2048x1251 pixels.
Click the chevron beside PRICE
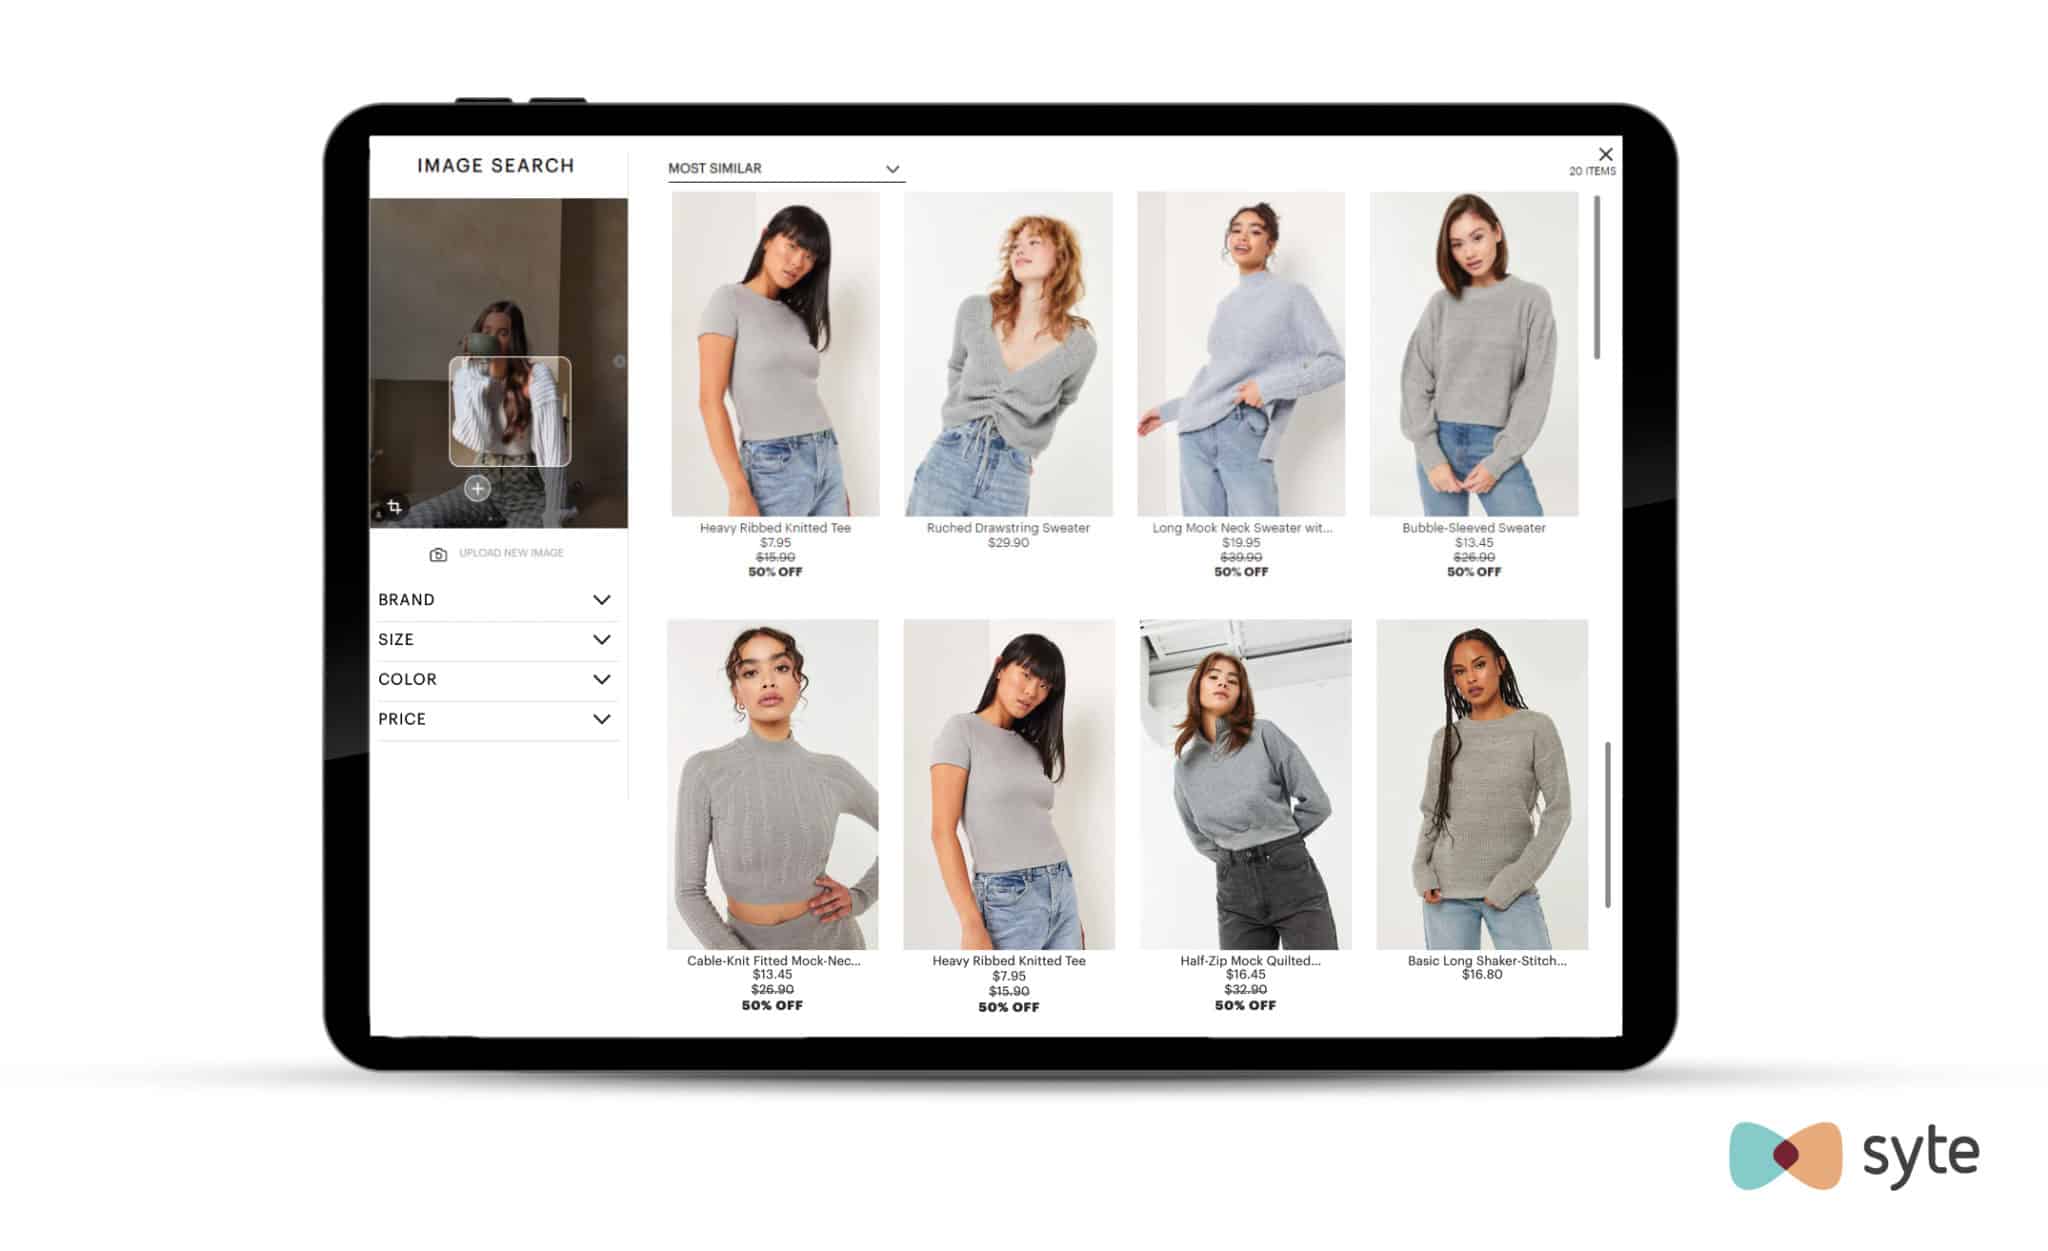tap(601, 719)
